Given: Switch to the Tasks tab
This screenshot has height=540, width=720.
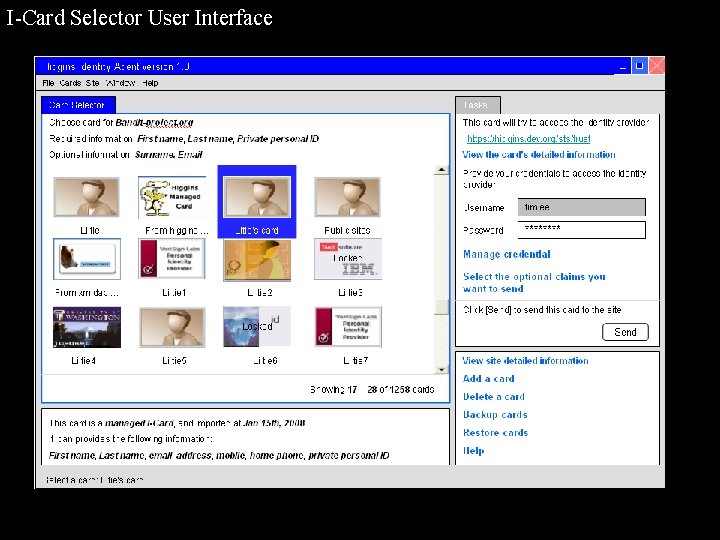Looking at the screenshot, I should 478,105.
